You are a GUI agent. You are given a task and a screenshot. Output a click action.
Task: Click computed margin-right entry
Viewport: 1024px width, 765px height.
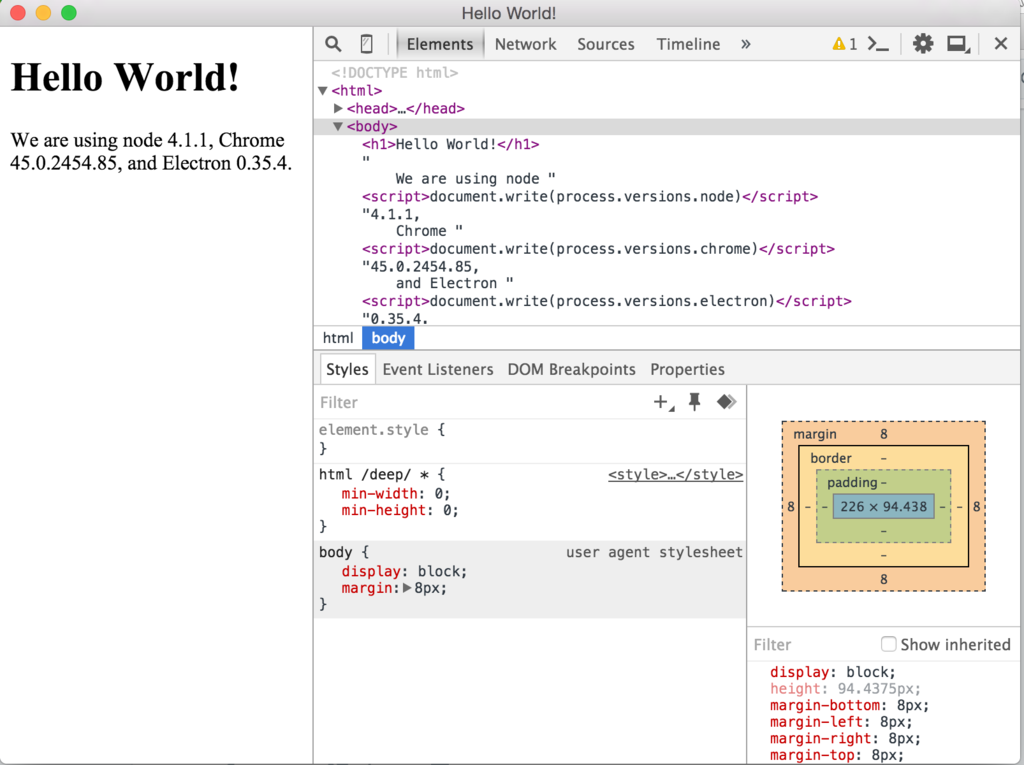[x=845, y=738]
